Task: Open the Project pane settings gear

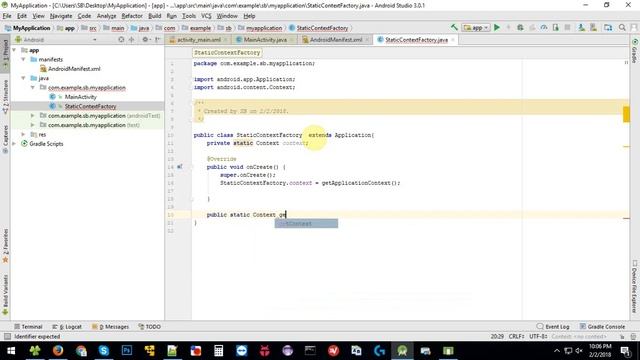Action: [146, 40]
